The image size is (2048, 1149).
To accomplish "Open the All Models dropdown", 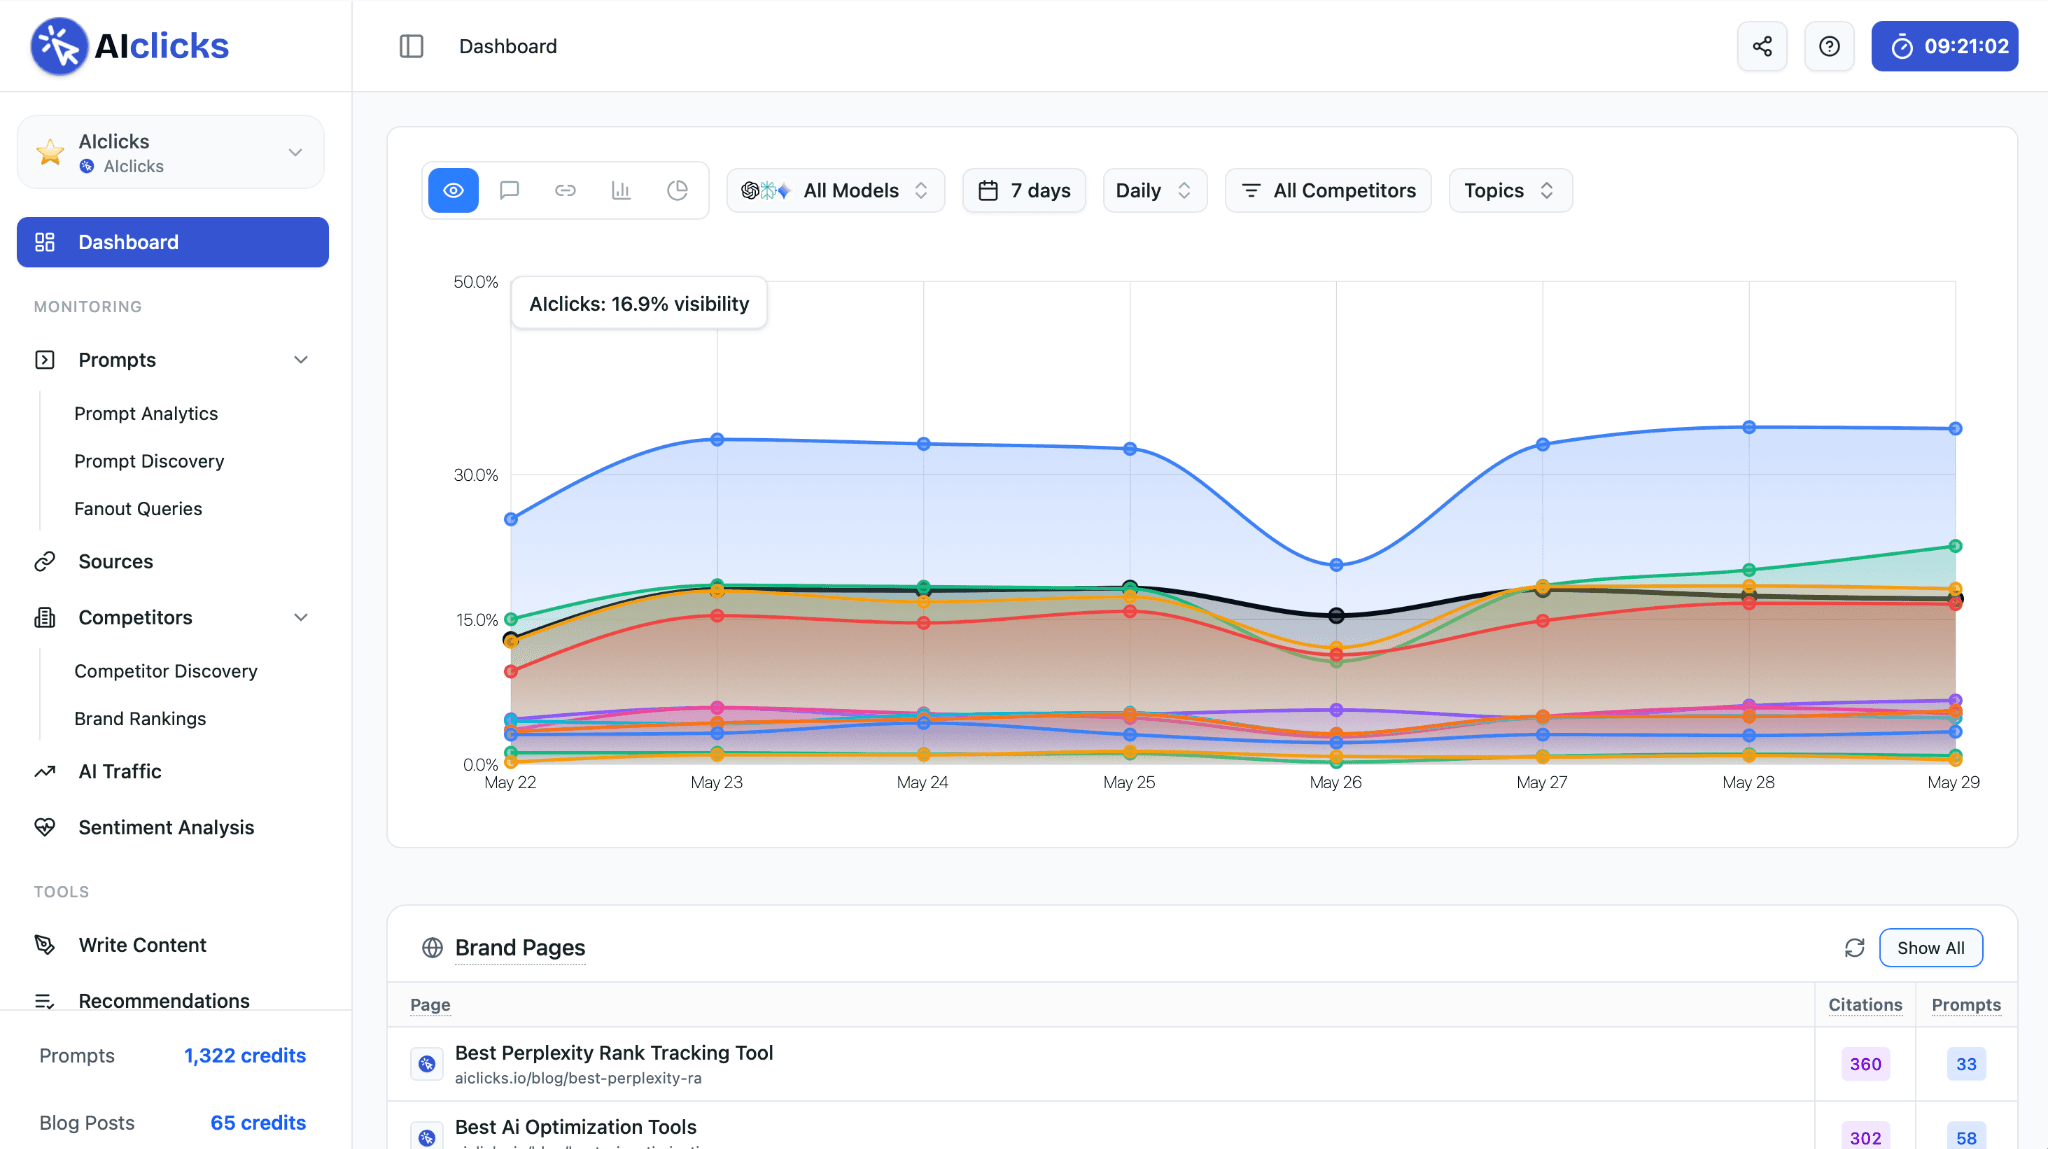I will coord(835,190).
